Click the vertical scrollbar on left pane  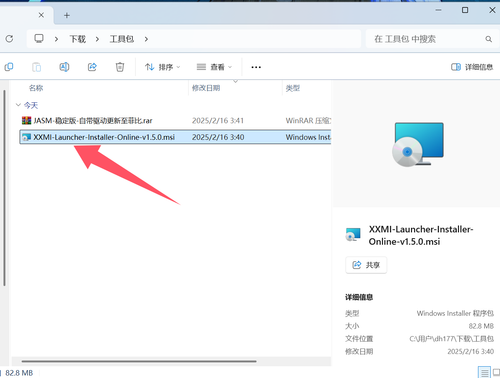pos(4,188)
